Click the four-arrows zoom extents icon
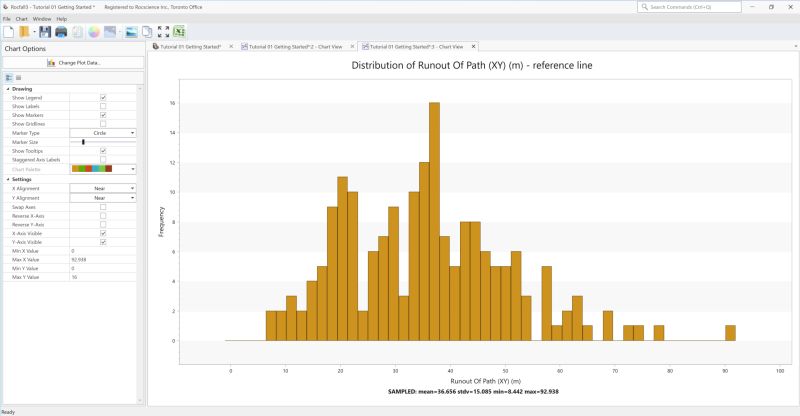Image resolution: width=800 pixels, height=416 pixels. point(163,32)
